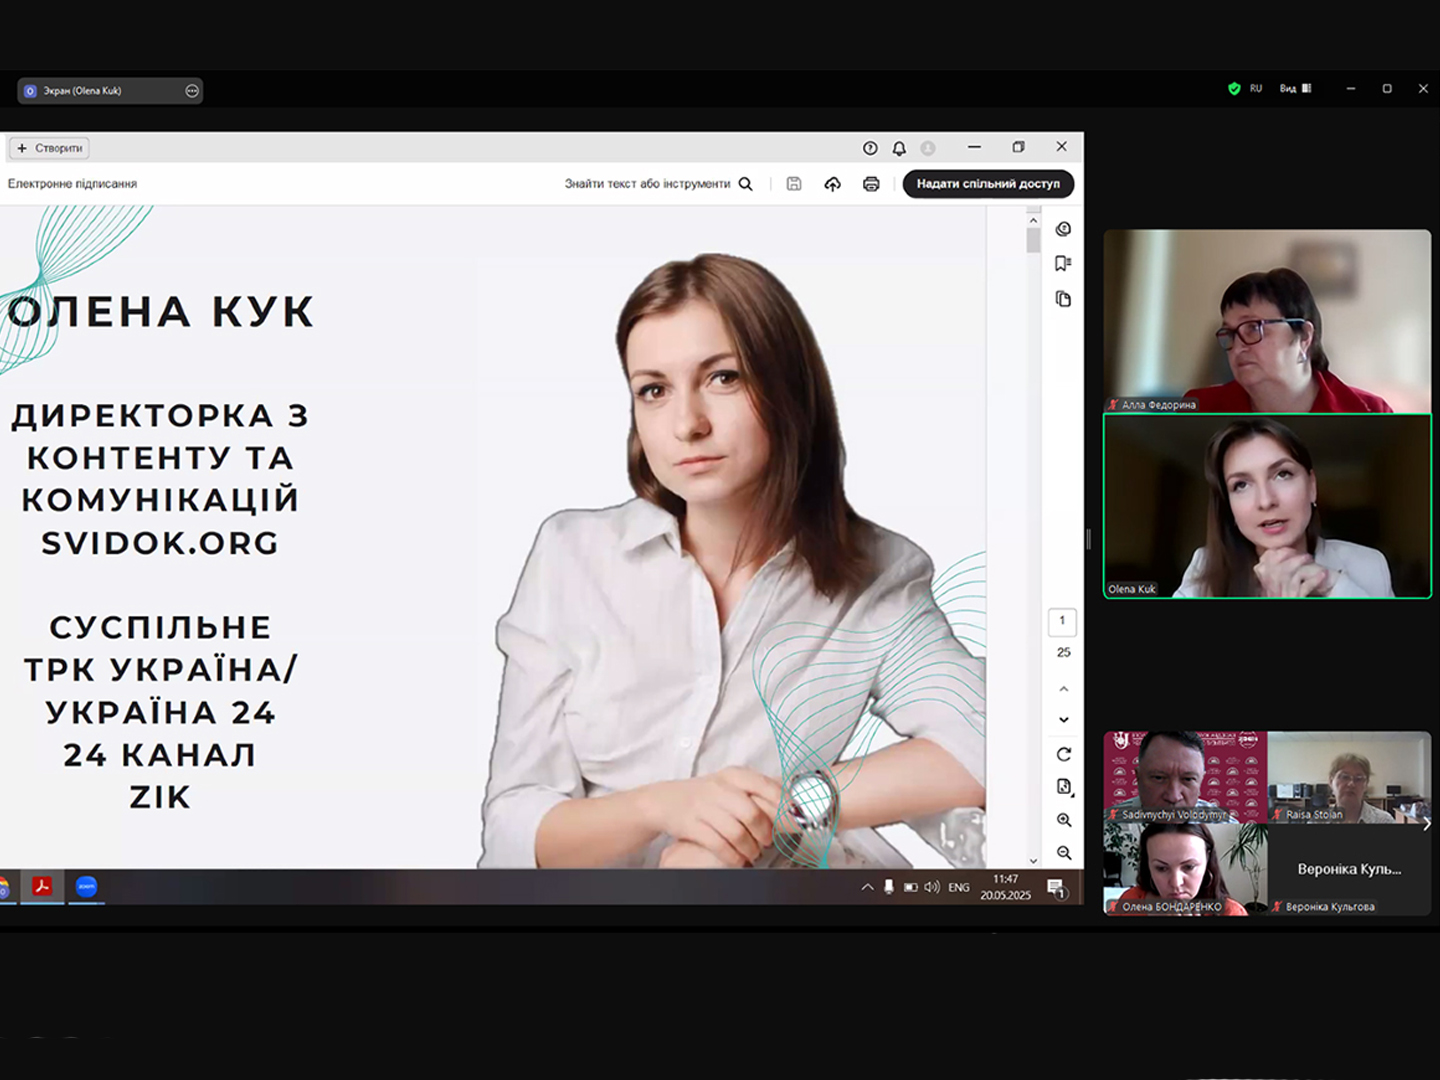
Task: Select Raisa Stoian's video thumbnail
Action: [1349, 777]
